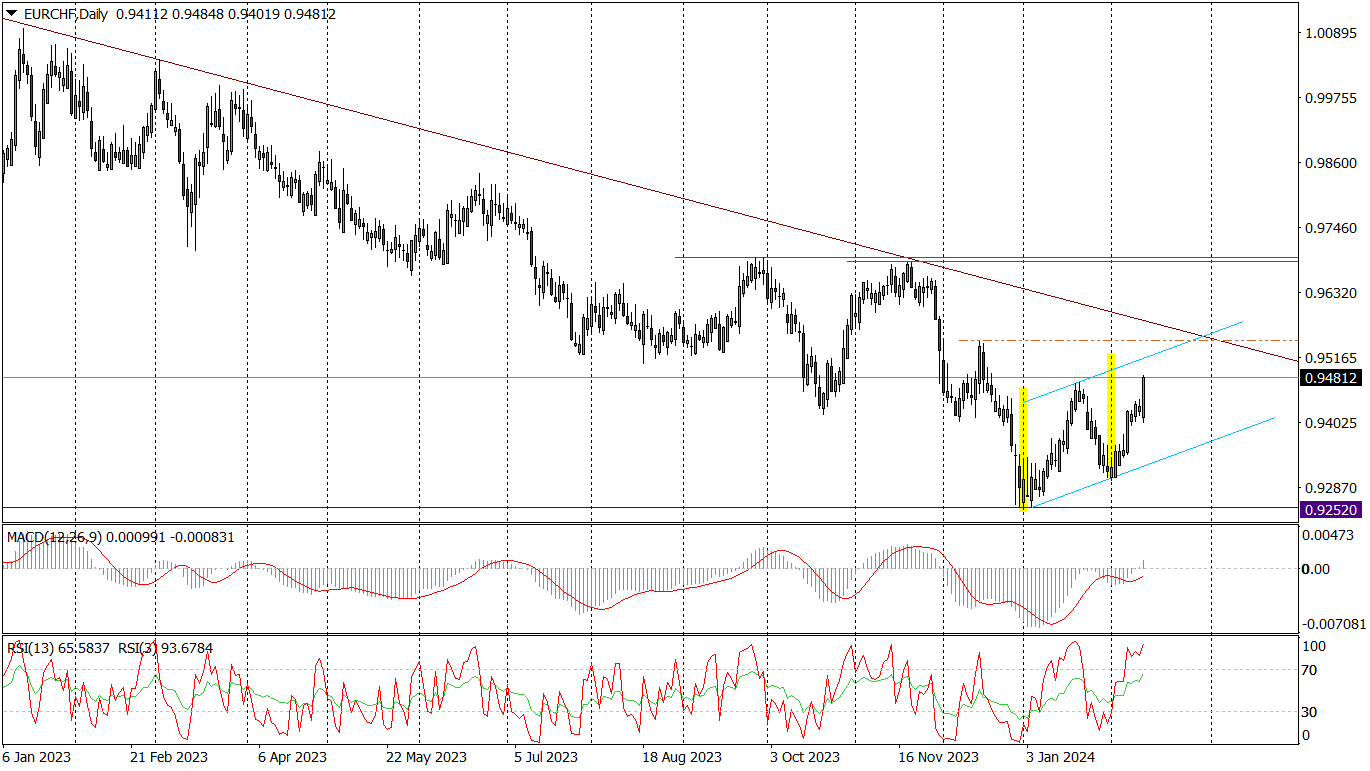Screen dimensions: 1370x771
Task: Click the -0.007081 MACD scale value
Action: pyautogui.click(x=1334, y=624)
